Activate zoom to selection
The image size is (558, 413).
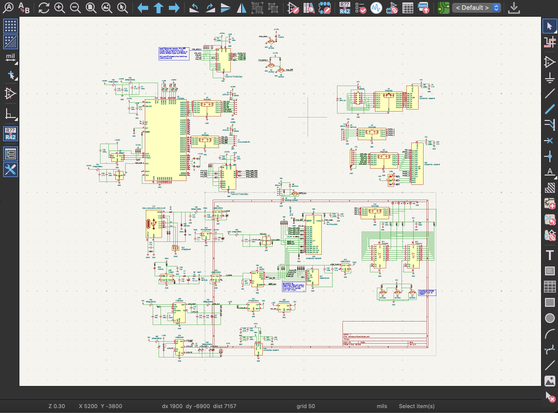(122, 7)
